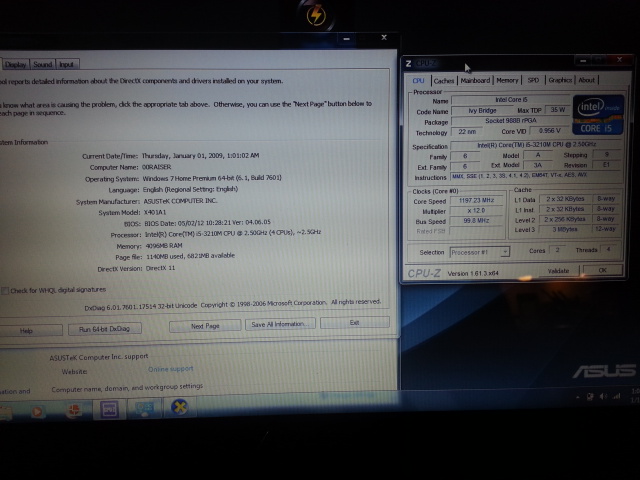Open the media player taskbar icon

37,412
